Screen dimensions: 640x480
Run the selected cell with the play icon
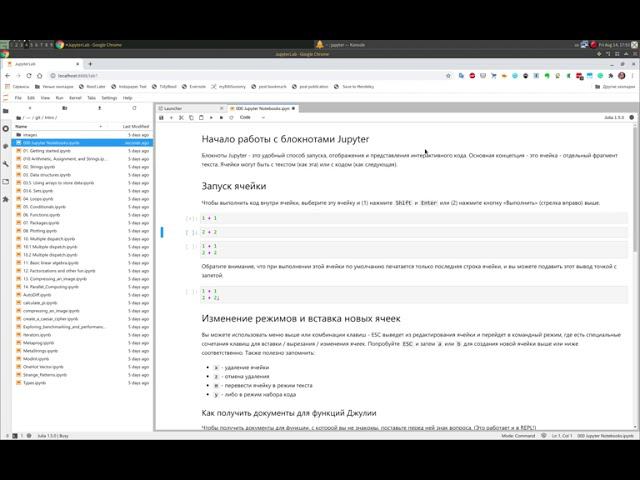click(x=211, y=118)
